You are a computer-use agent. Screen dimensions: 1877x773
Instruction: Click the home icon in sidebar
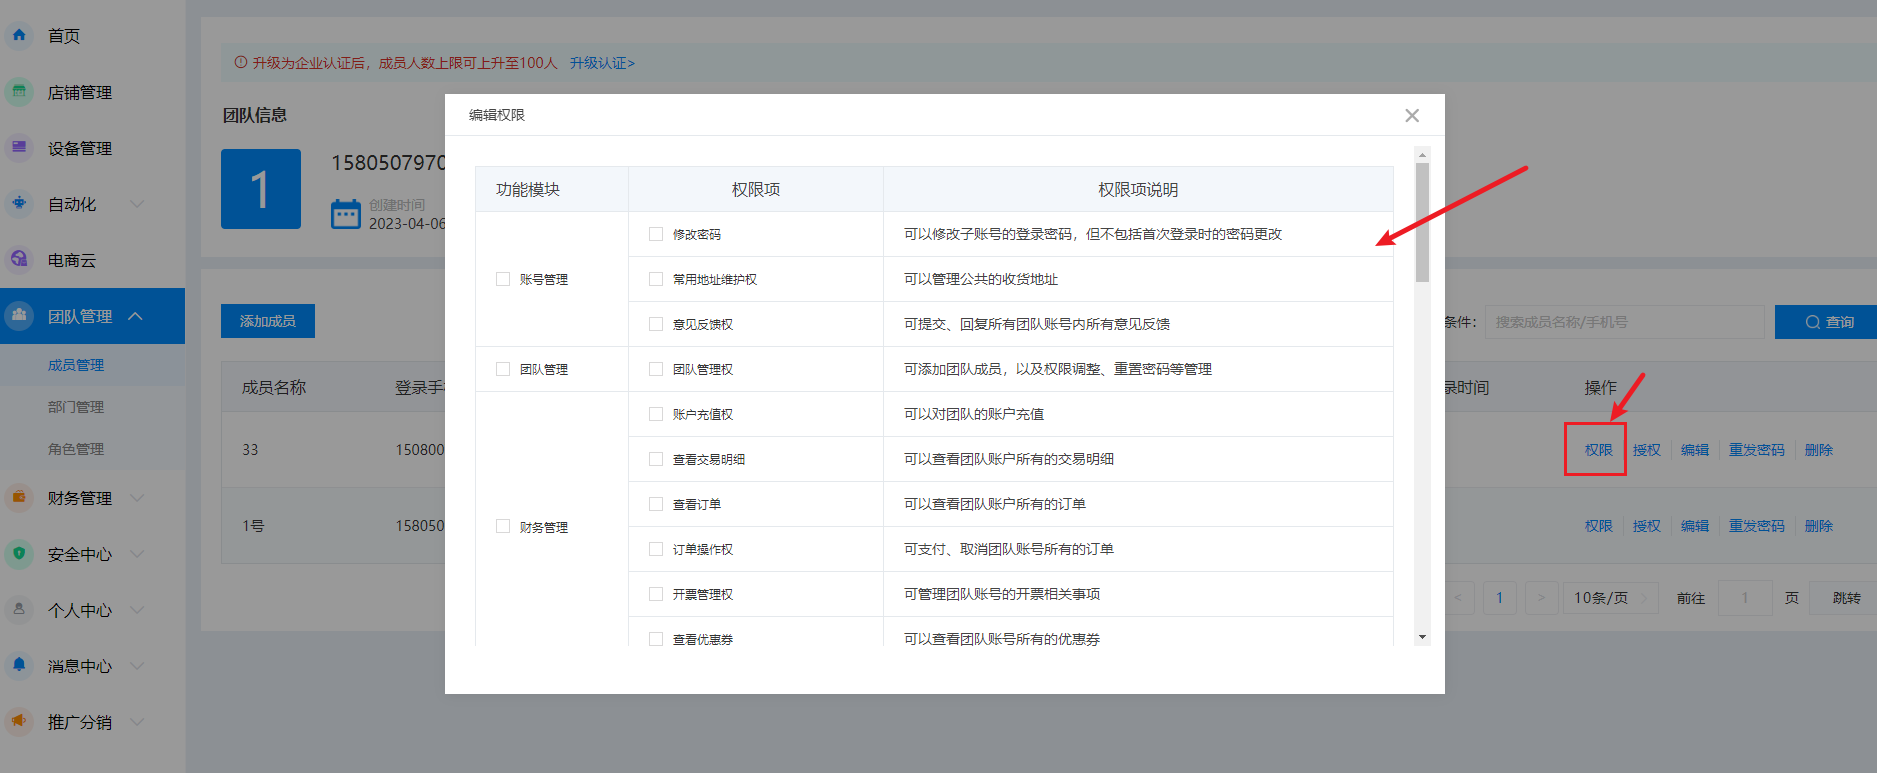19,35
